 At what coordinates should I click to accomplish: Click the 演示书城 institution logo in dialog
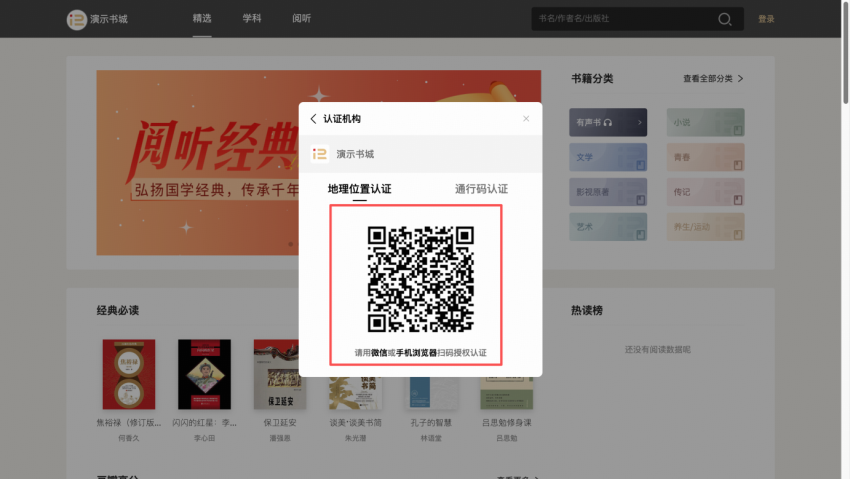[x=319, y=154]
